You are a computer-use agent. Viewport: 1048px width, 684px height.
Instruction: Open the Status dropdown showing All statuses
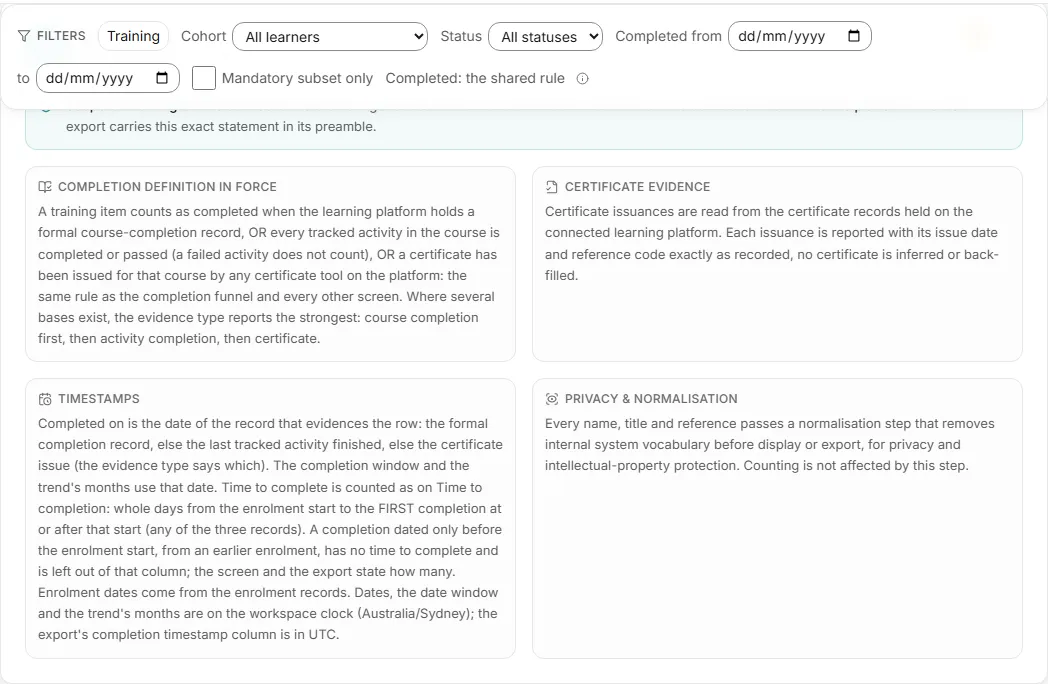pos(545,37)
